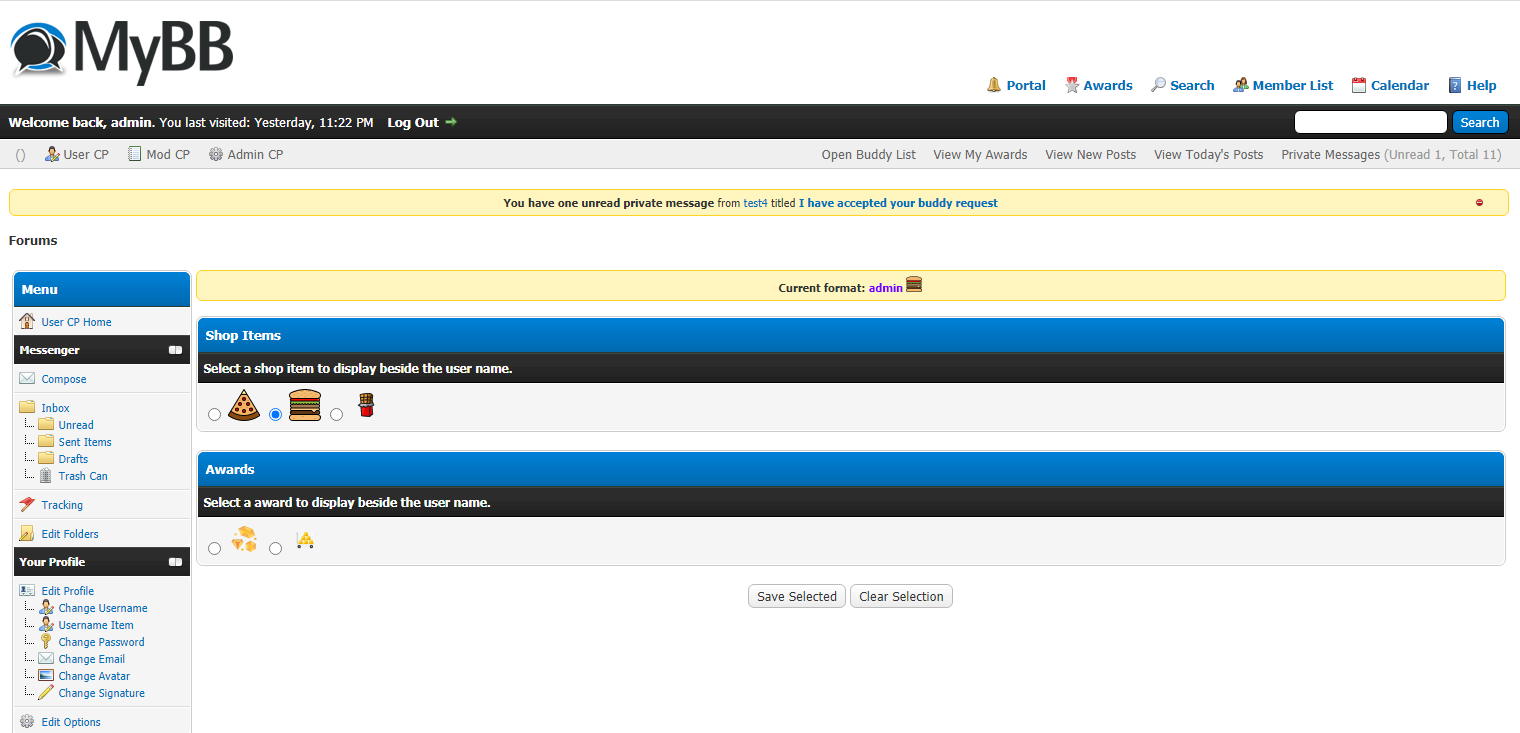Select the burger shop item radio button

point(276,414)
